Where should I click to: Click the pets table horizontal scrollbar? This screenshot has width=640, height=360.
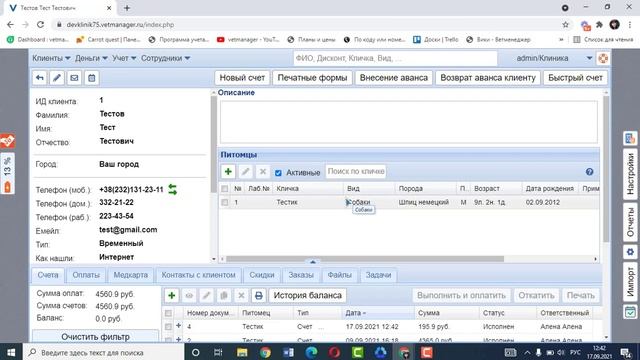(365, 259)
